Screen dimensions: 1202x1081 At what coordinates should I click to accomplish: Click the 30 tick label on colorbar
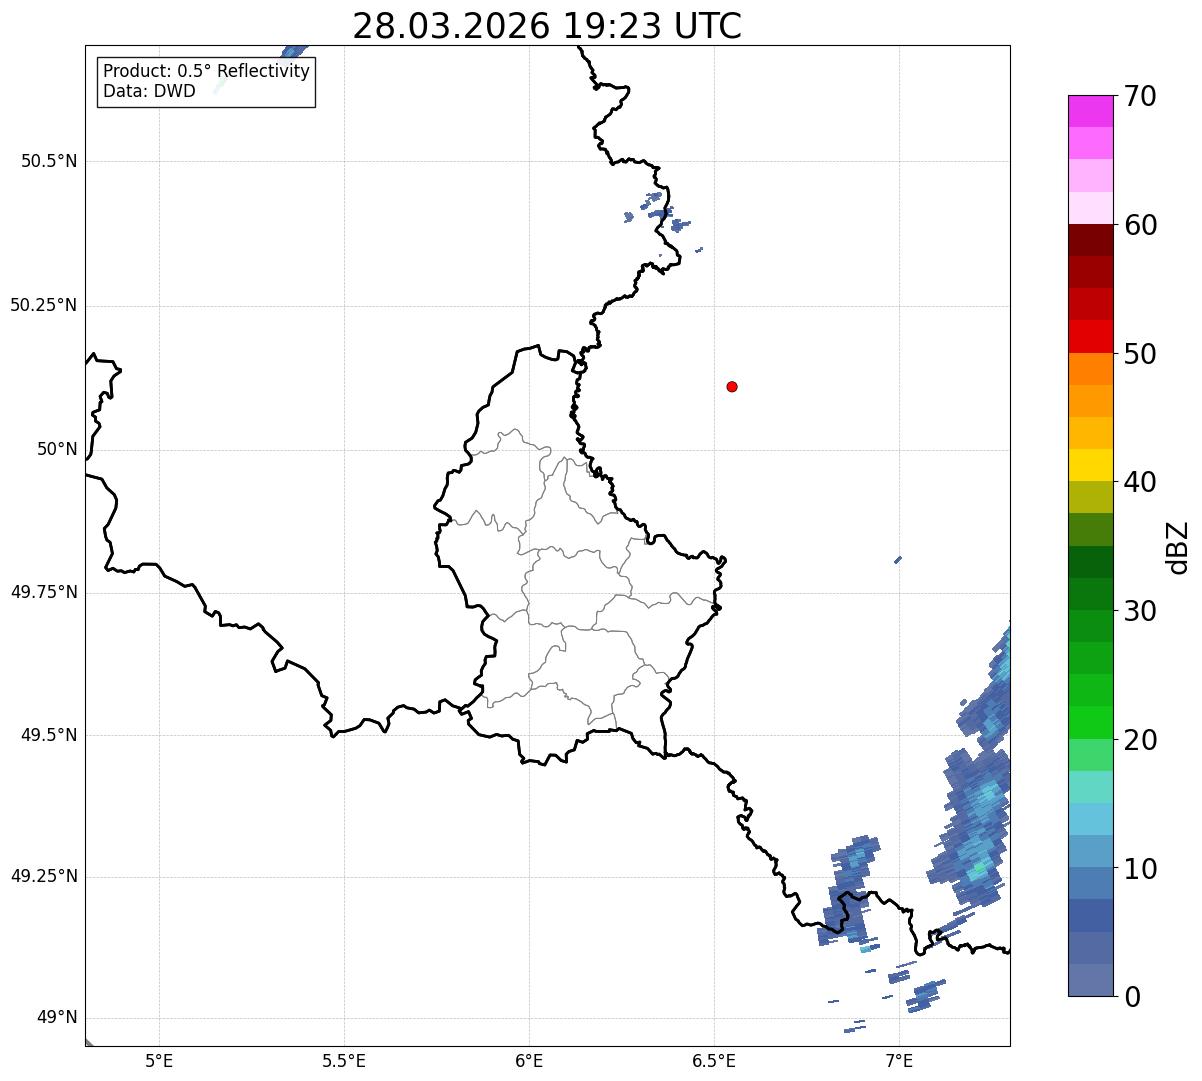click(1140, 611)
